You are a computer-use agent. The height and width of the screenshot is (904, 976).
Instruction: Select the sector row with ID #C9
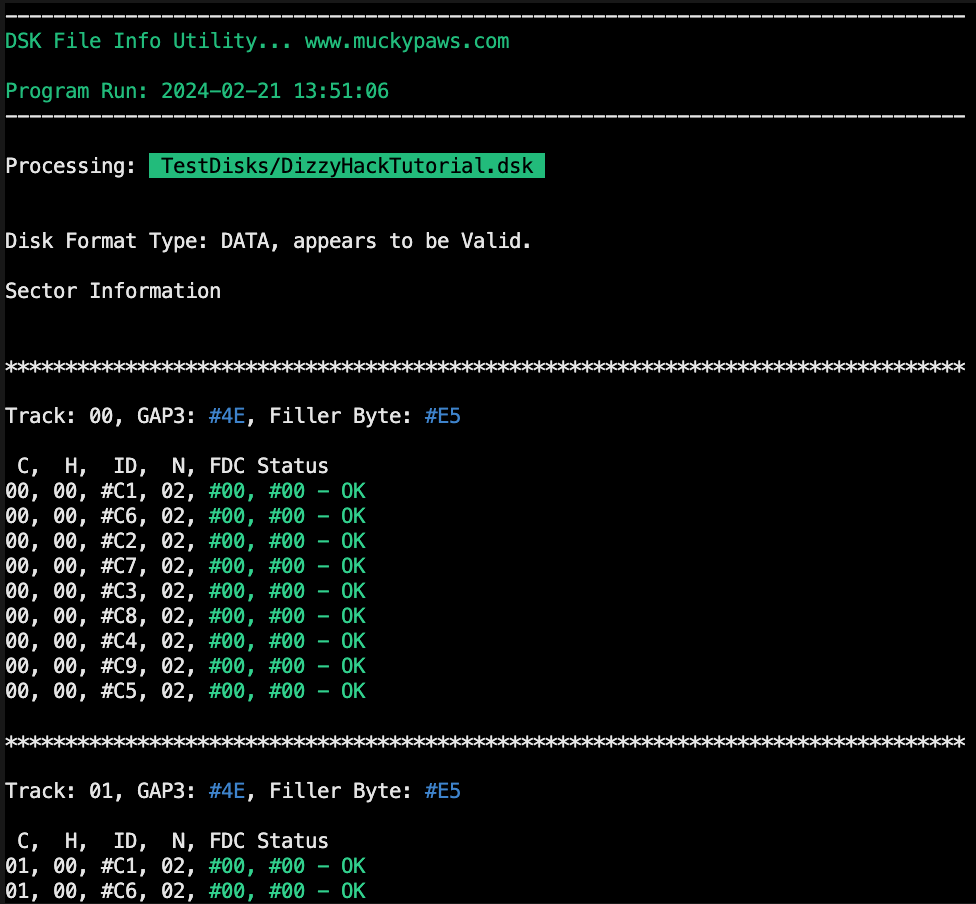(x=185, y=665)
